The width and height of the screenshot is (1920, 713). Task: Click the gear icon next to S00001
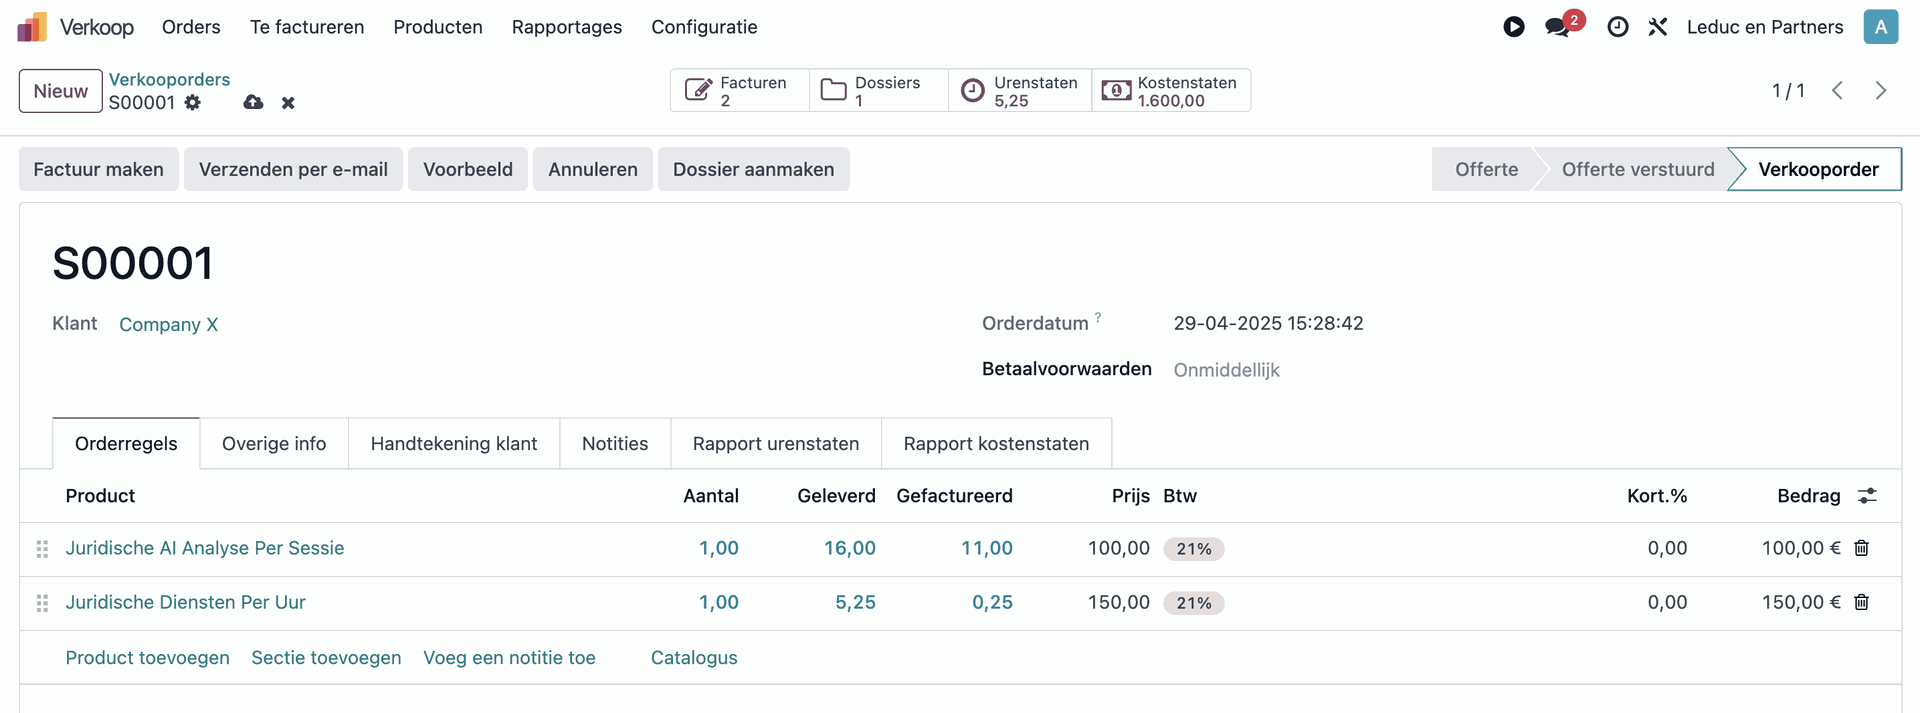pos(193,103)
